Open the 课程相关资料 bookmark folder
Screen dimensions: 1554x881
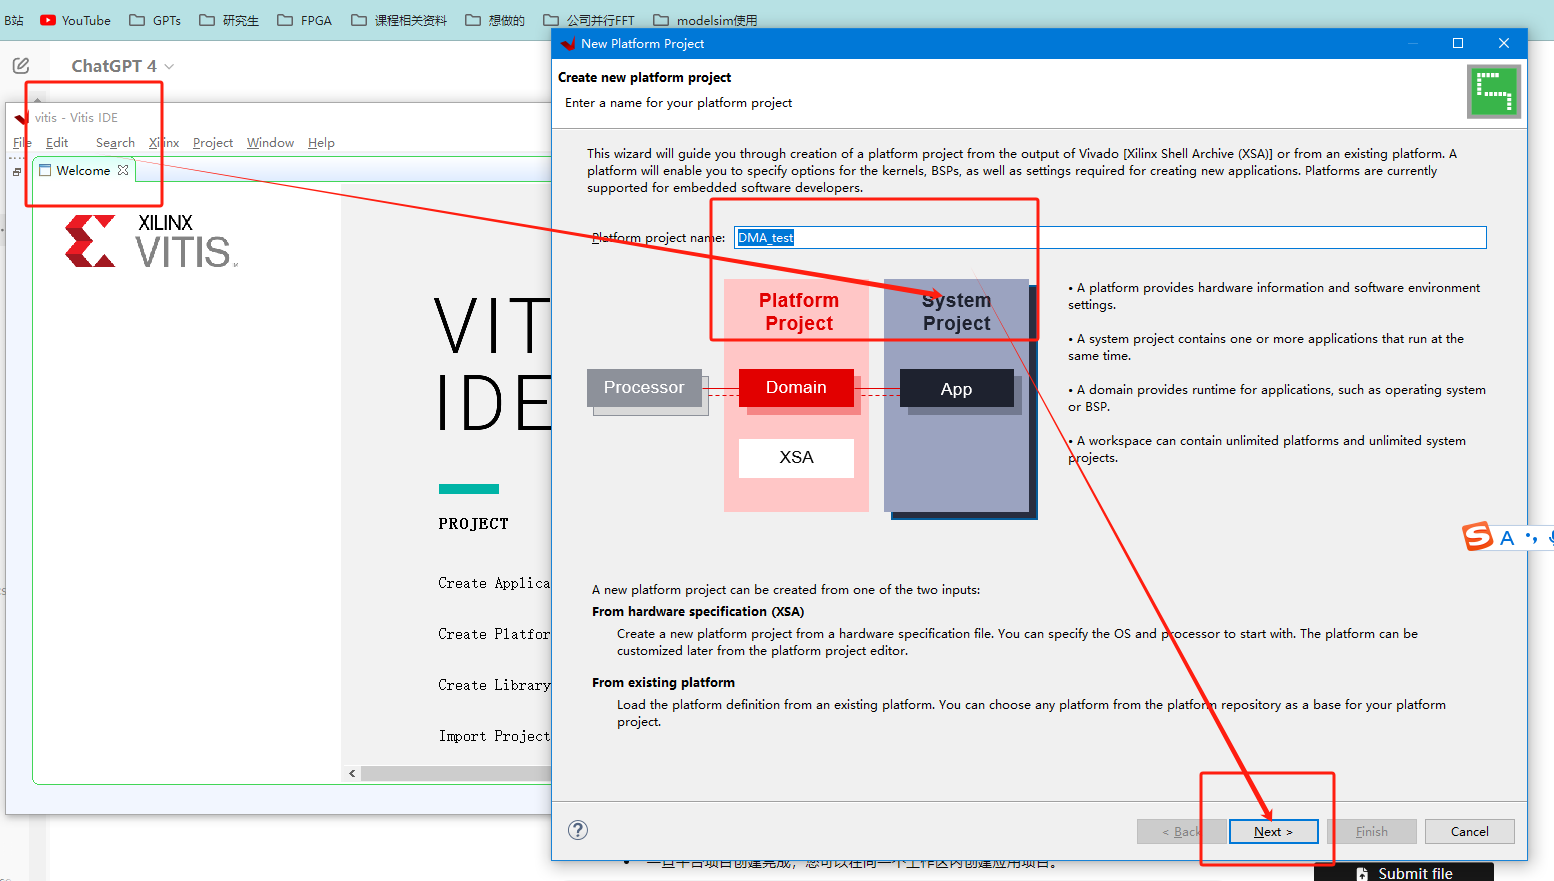point(399,20)
